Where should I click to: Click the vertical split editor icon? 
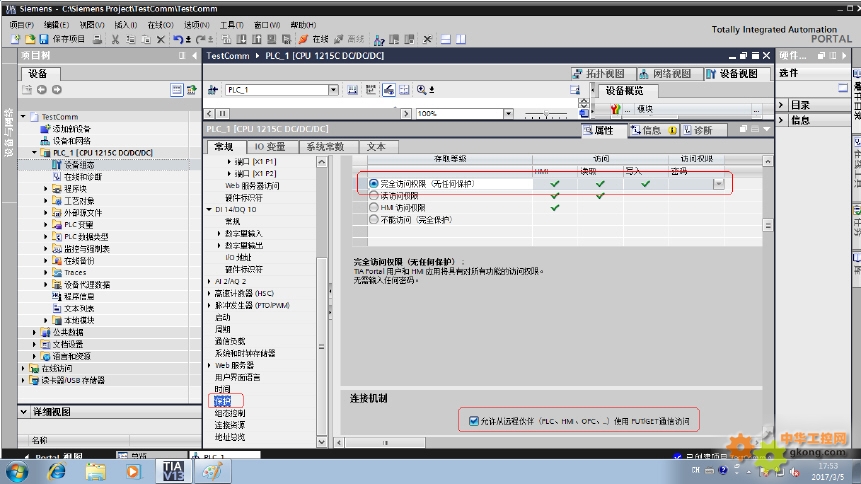point(461,39)
